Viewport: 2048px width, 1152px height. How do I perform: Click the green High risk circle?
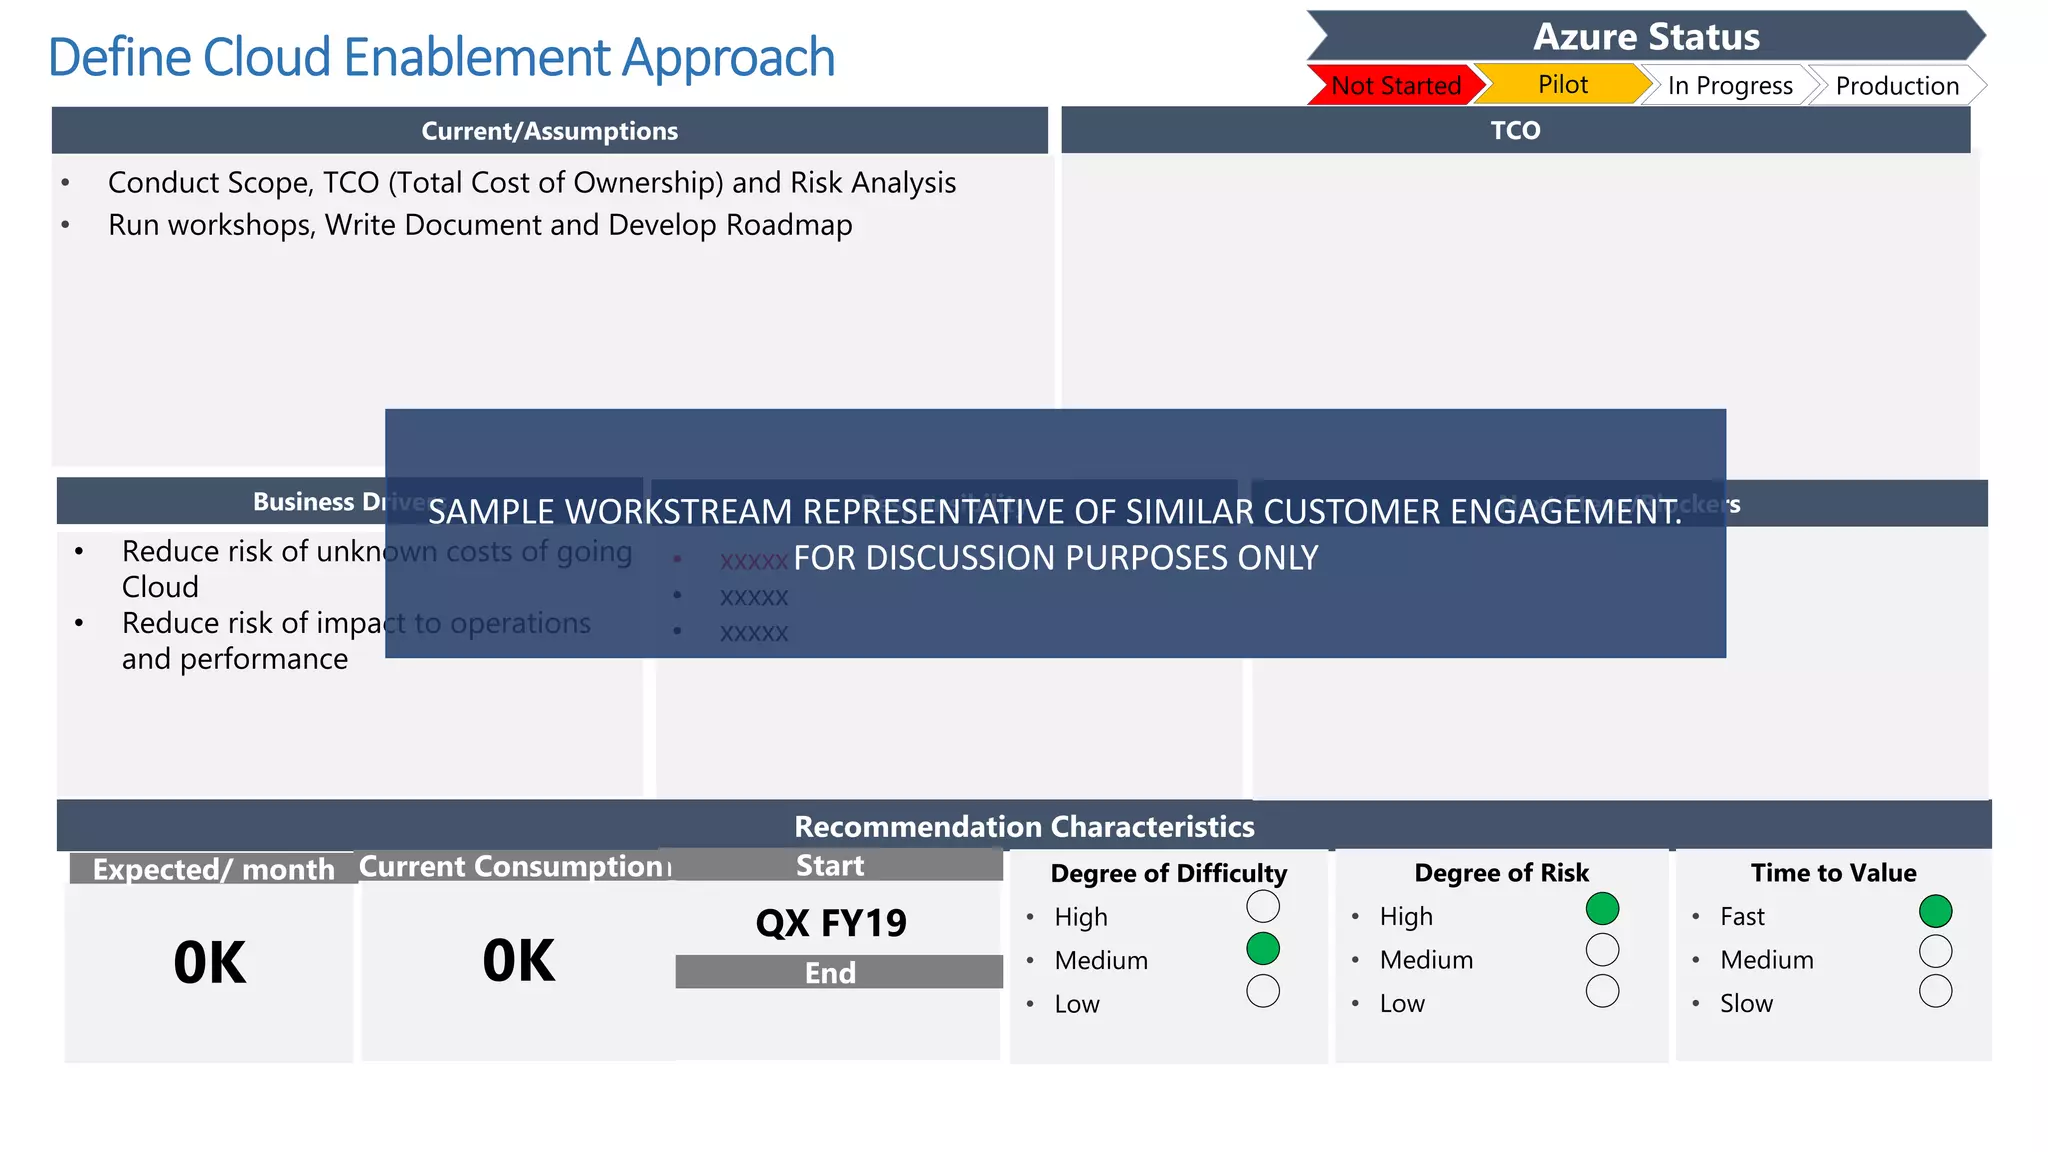pyautogui.click(x=1602, y=908)
